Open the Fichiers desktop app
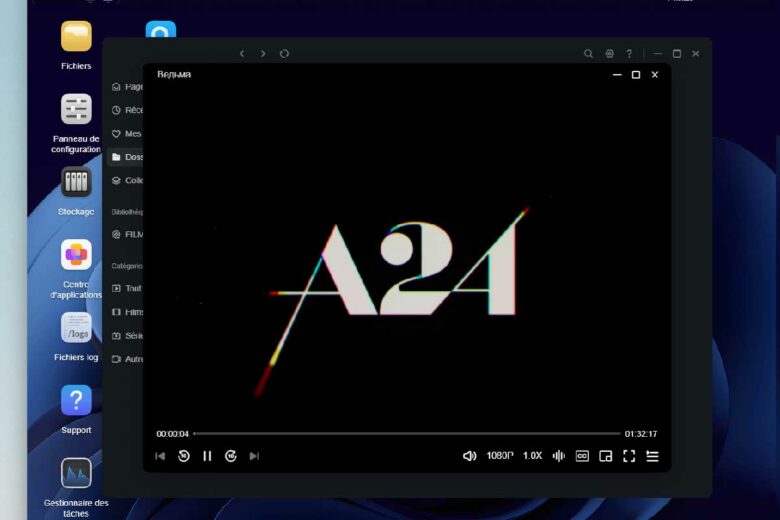Viewport: 780px width, 520px height. (76, 36)
